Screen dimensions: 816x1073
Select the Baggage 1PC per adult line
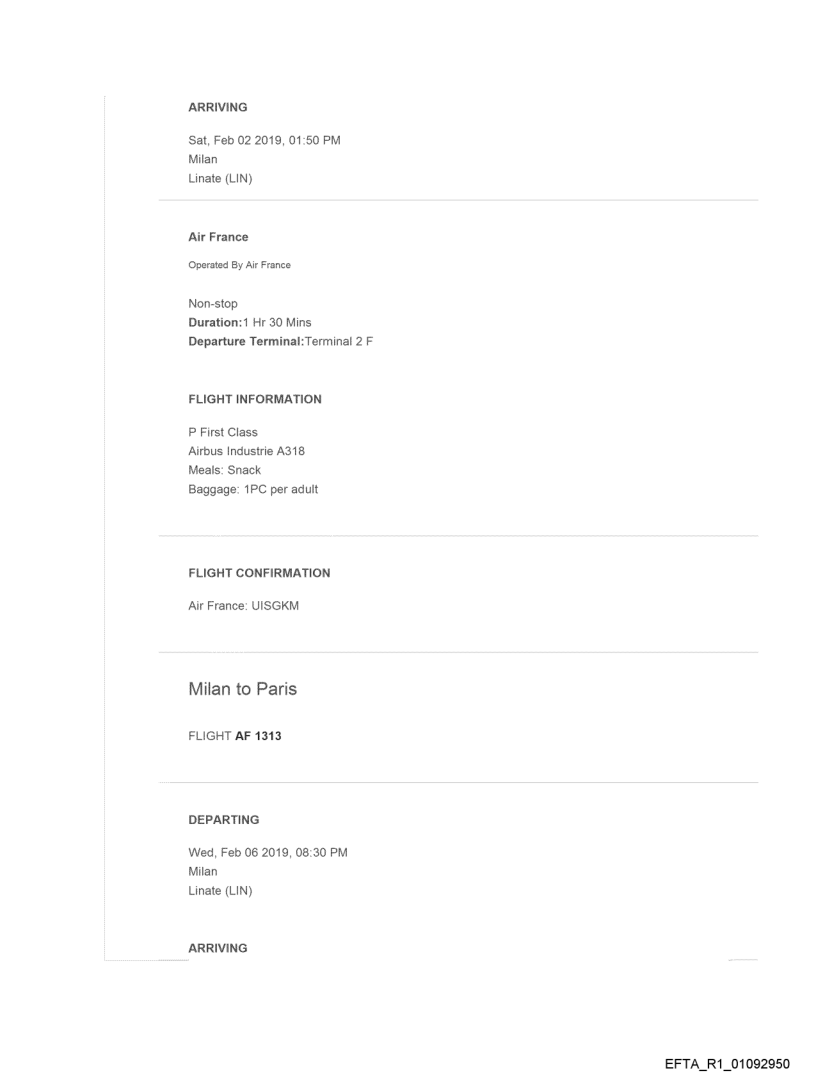(x=253, y=489)
